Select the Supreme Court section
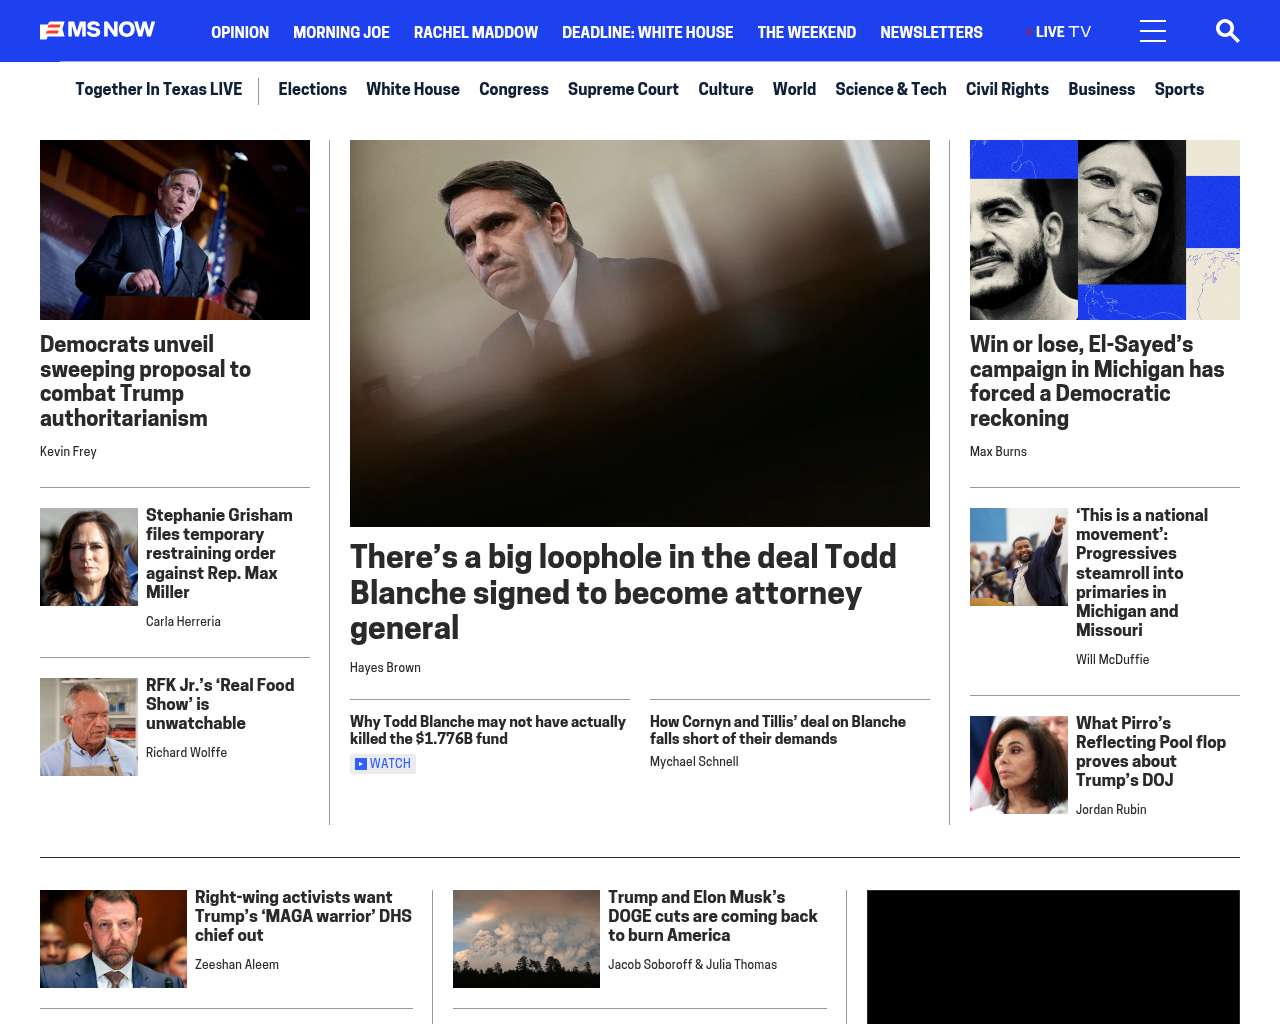The height and width of the screenshot is (1024, 1280). point(623,89)
